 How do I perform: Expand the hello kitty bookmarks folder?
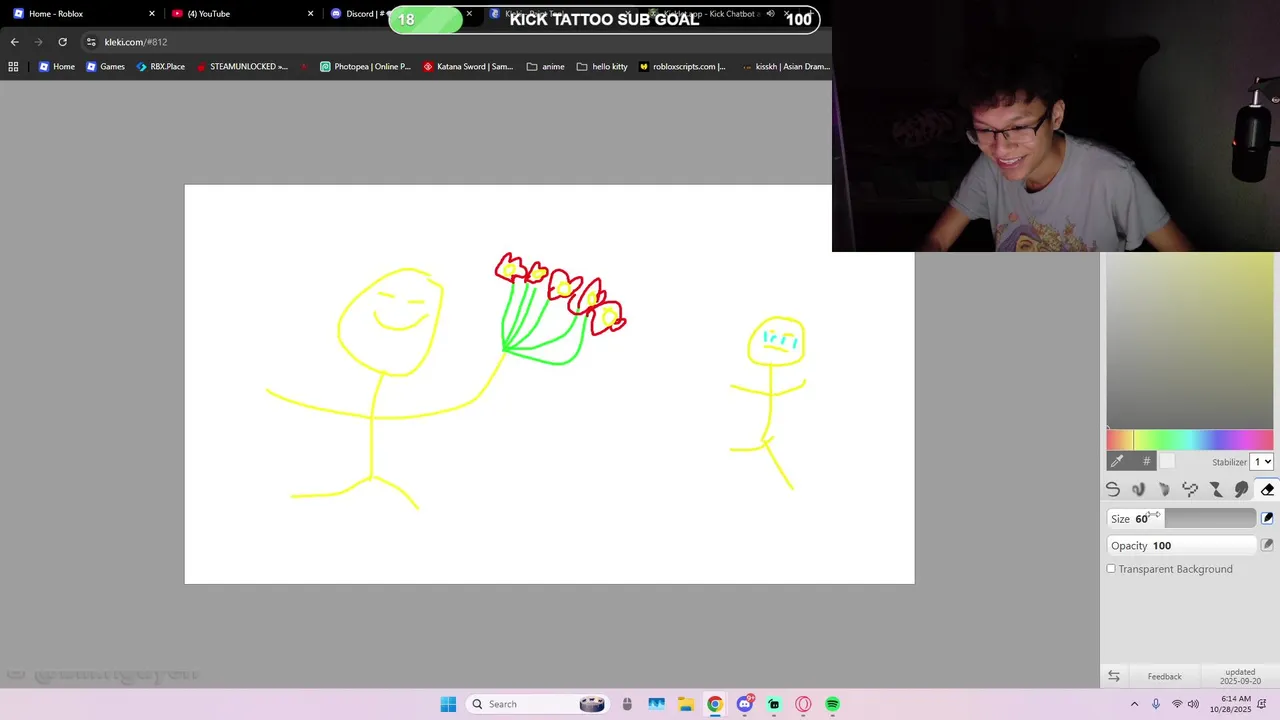[602, 67]
